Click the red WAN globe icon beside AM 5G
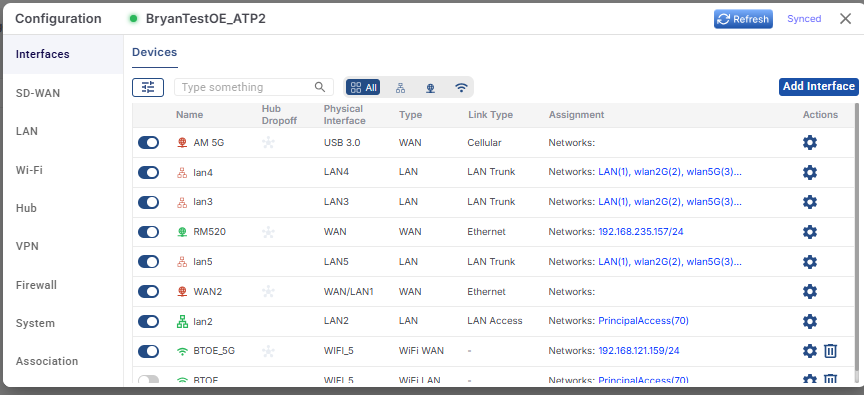Image resolution: width=864 pixels, height=395 pixels. point(182,143)
